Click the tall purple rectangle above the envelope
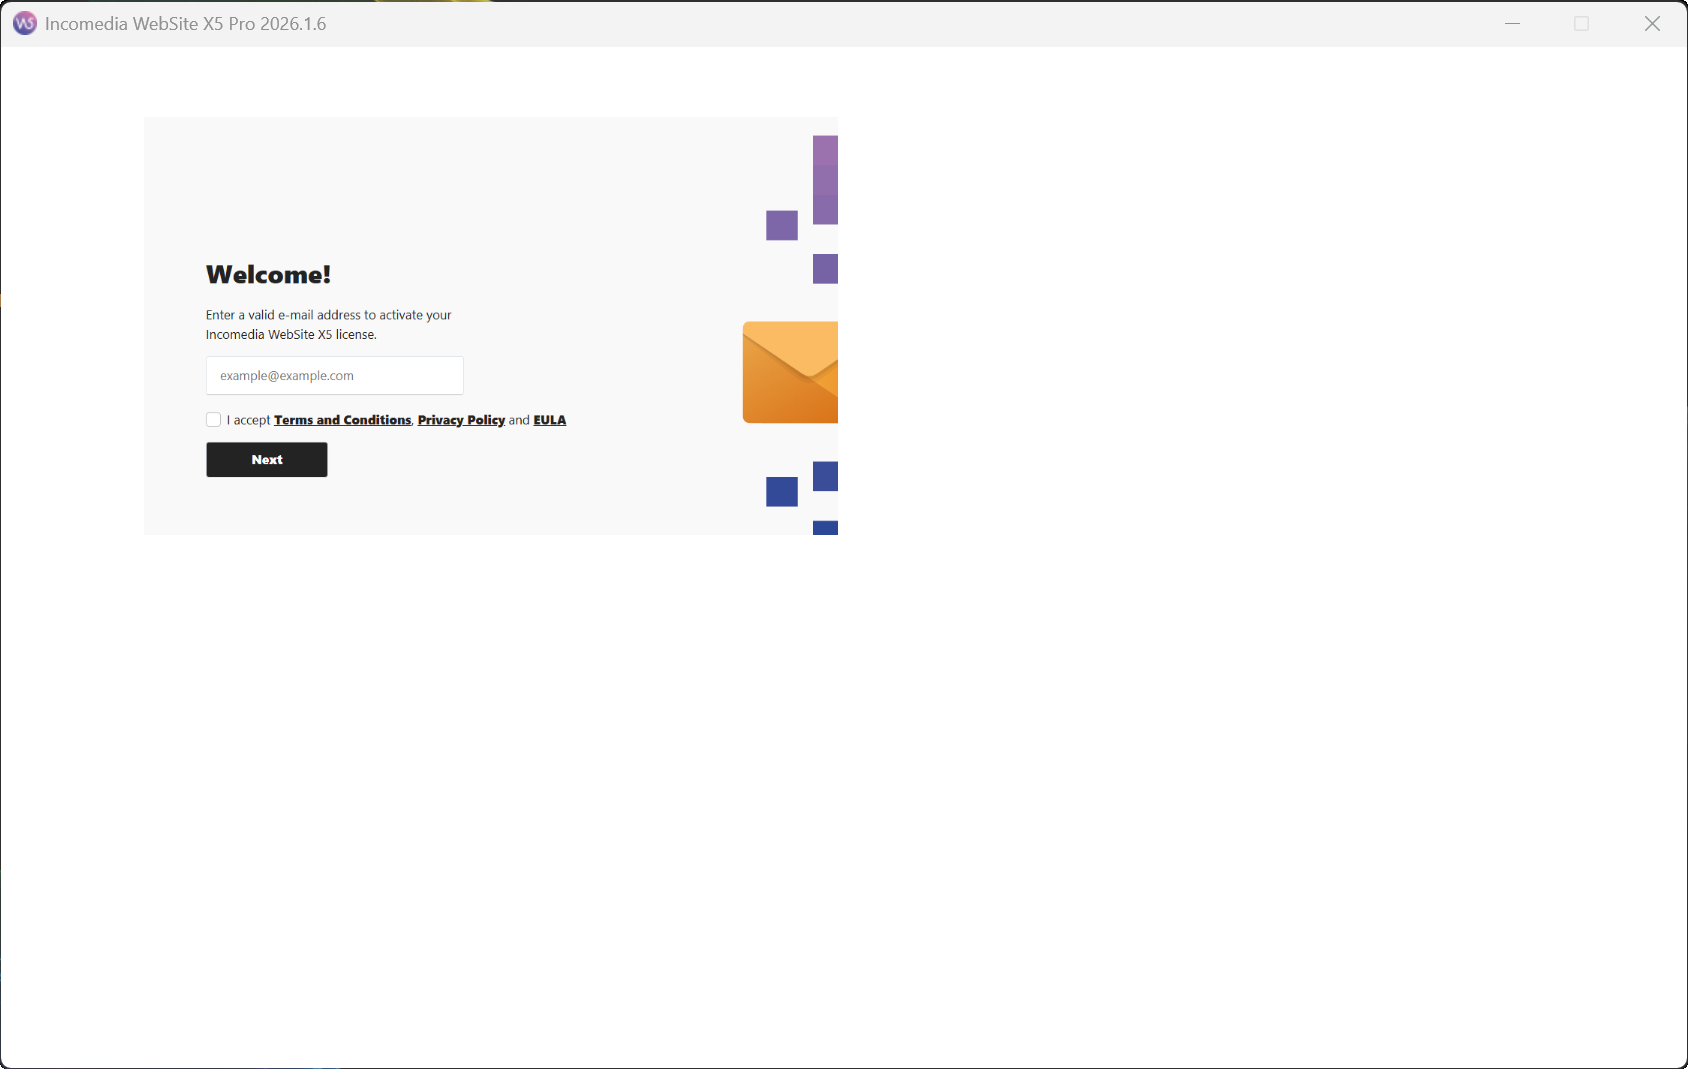This screenshot has height=1069, width=1688. click(x=825, y=180)
